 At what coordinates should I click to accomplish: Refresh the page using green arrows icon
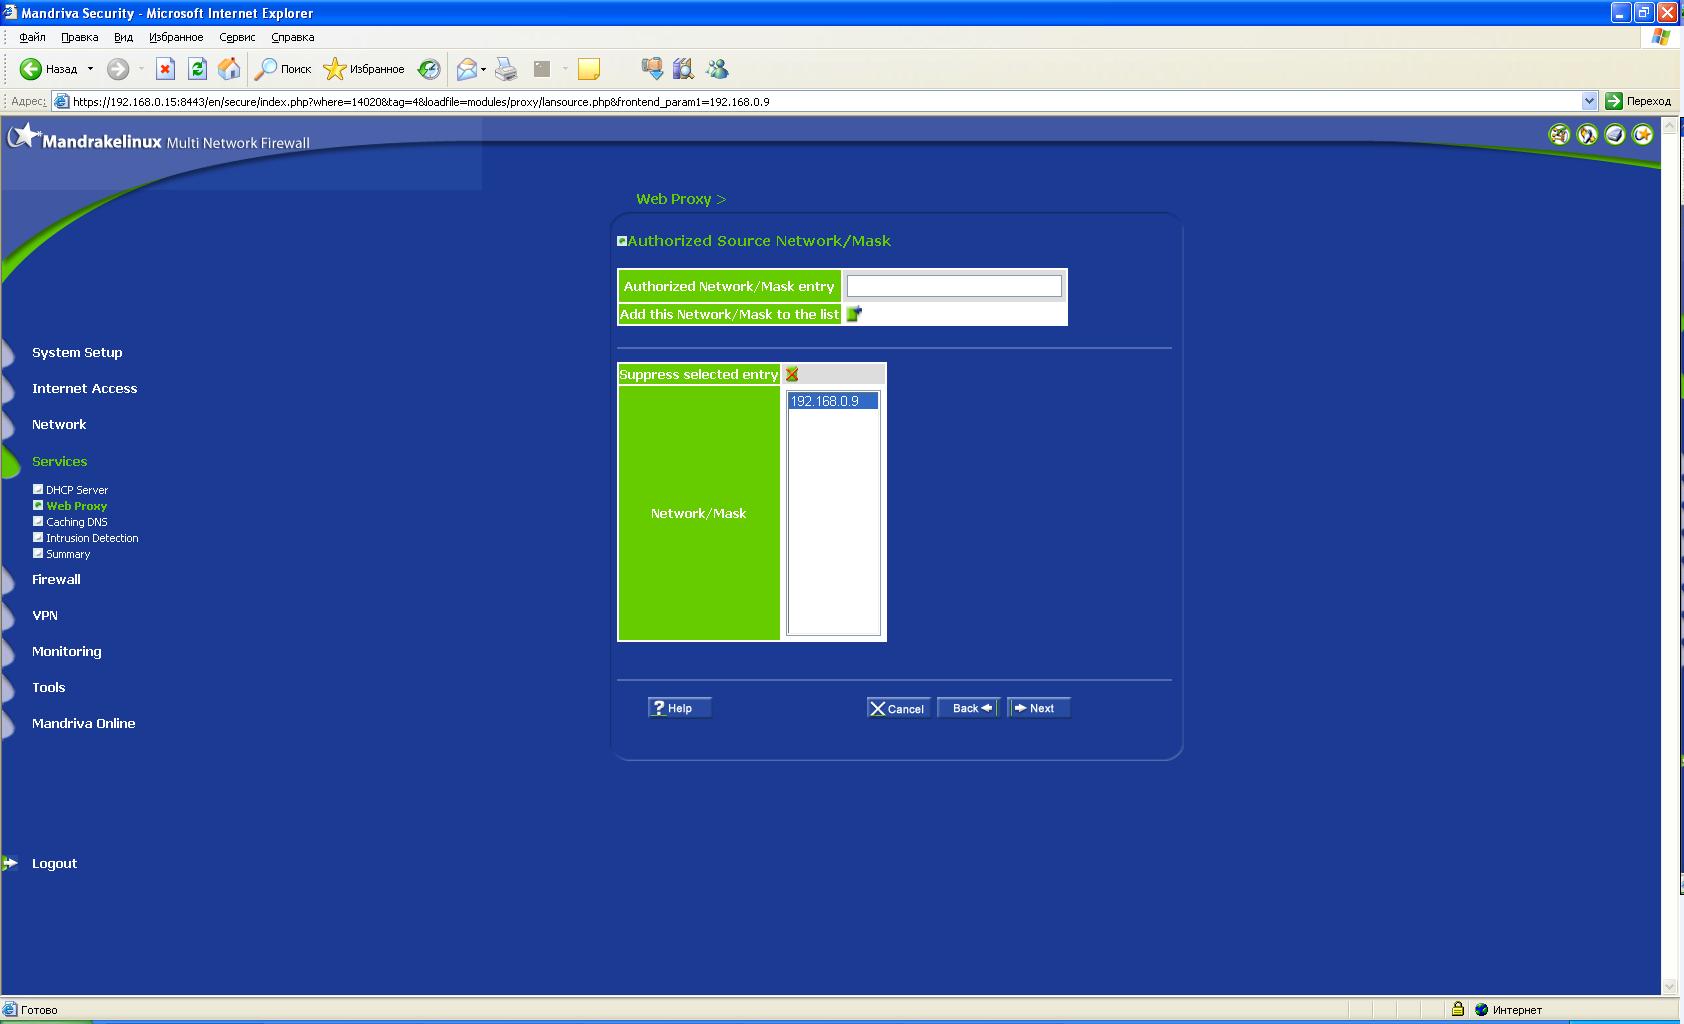197,69
